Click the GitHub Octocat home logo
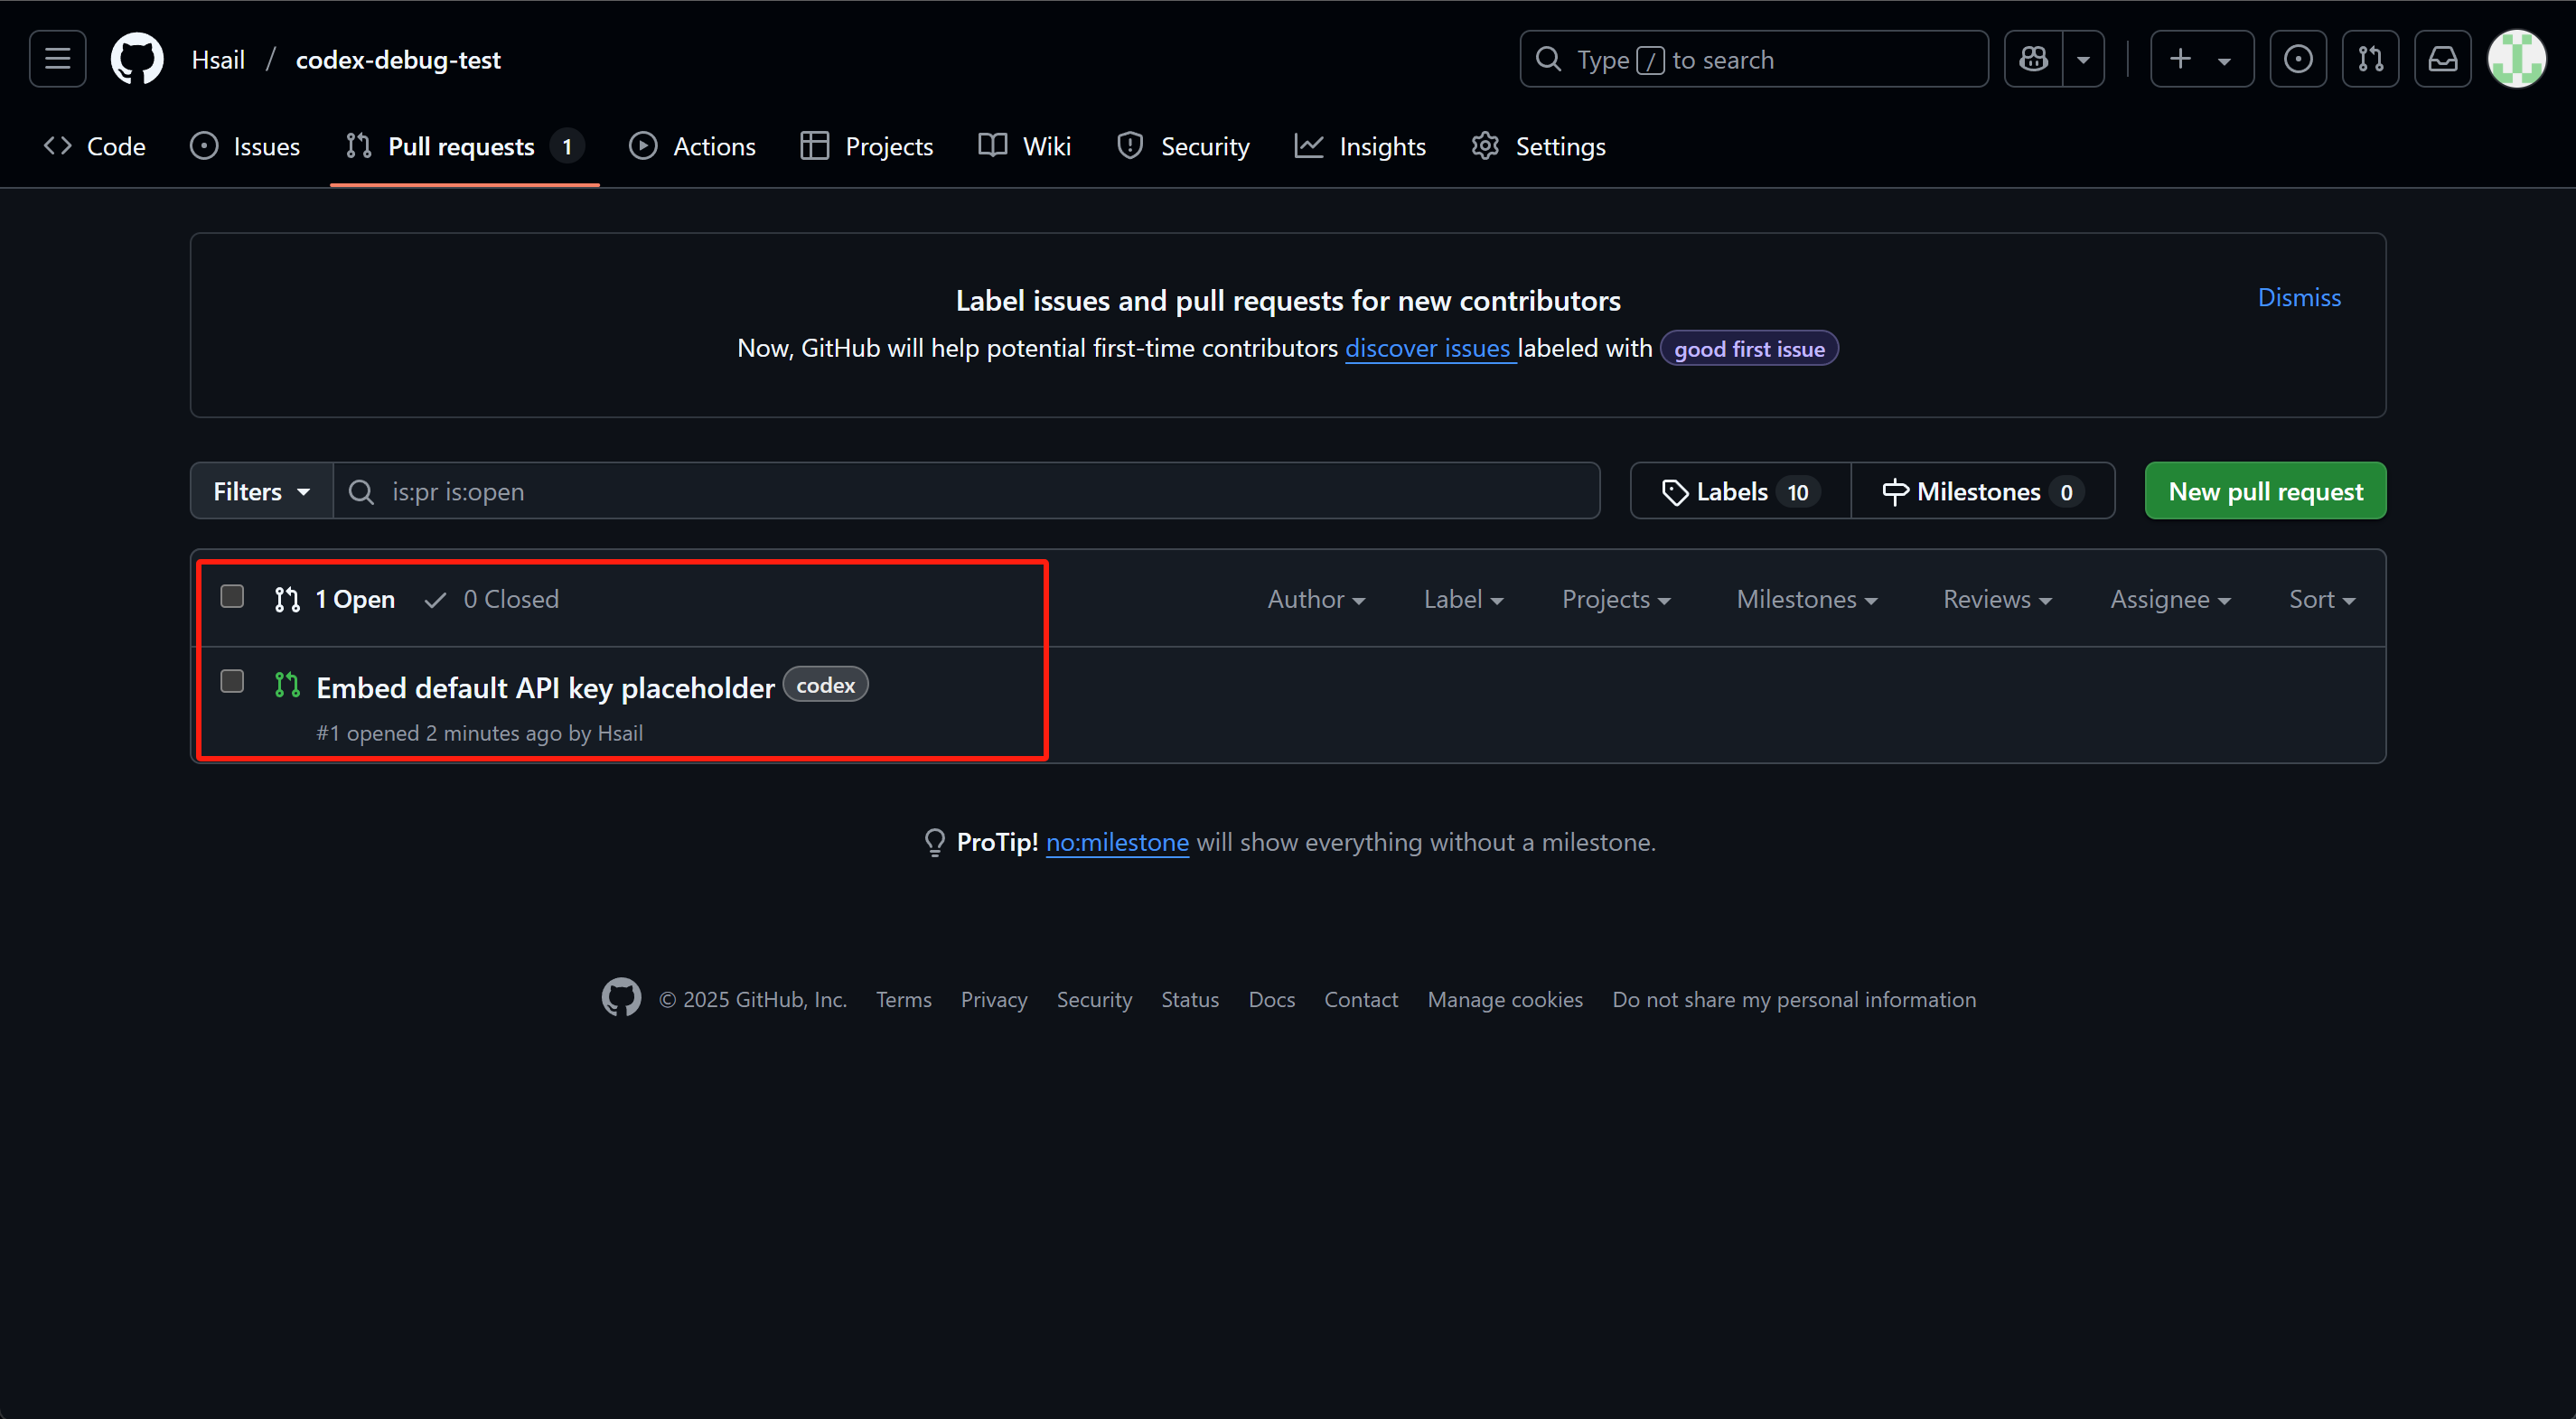 (137, 59)
